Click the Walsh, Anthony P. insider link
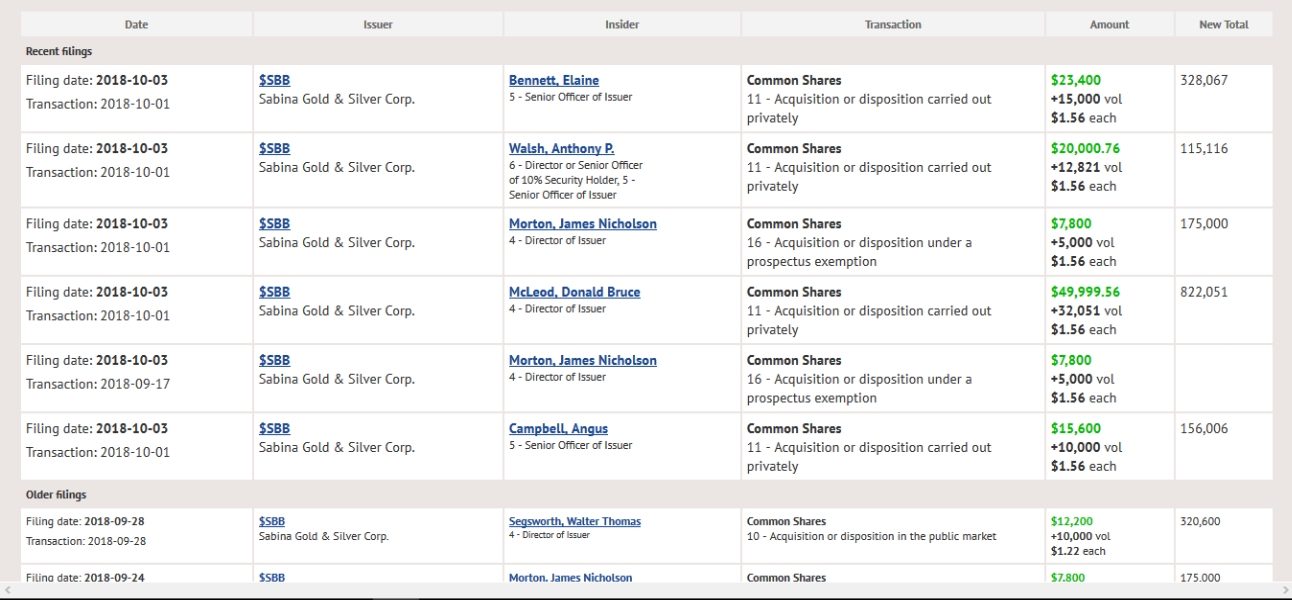Screen dimensions: 1292x600 [x=561, y=148]
